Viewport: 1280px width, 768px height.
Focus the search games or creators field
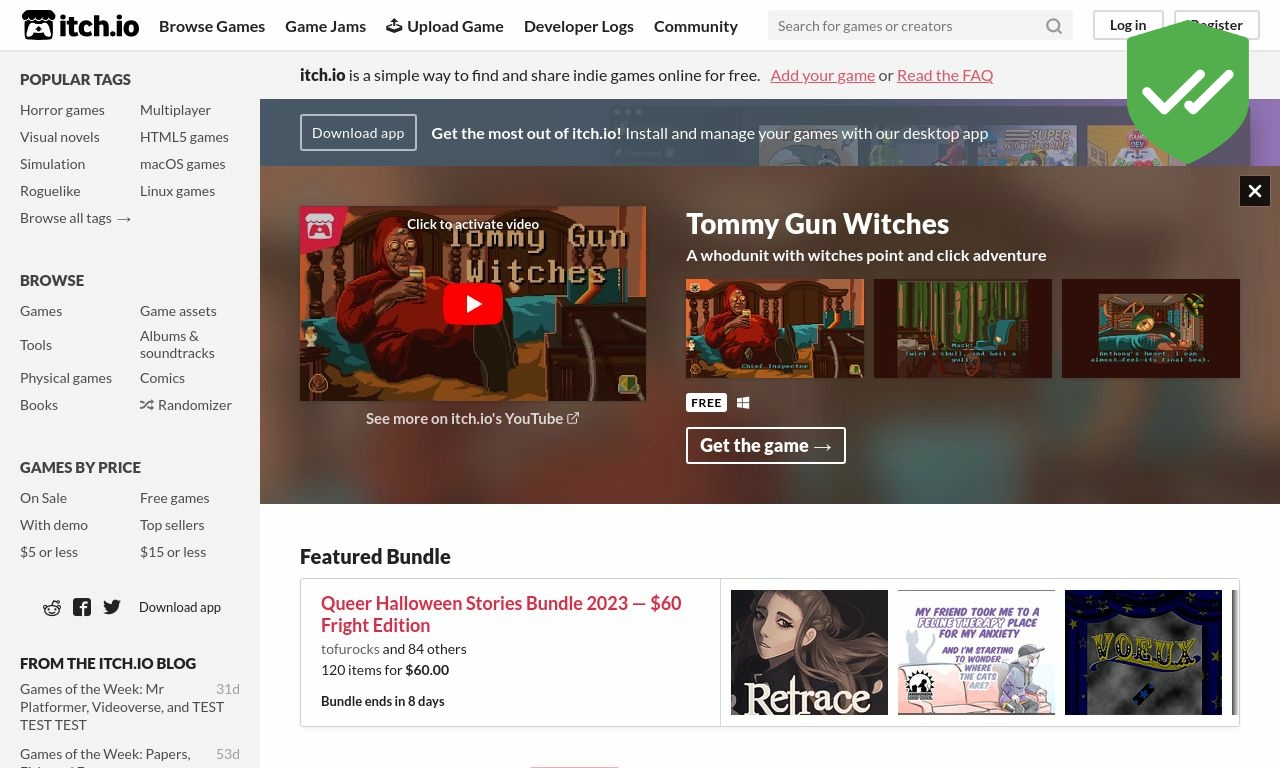coord(905,26)
